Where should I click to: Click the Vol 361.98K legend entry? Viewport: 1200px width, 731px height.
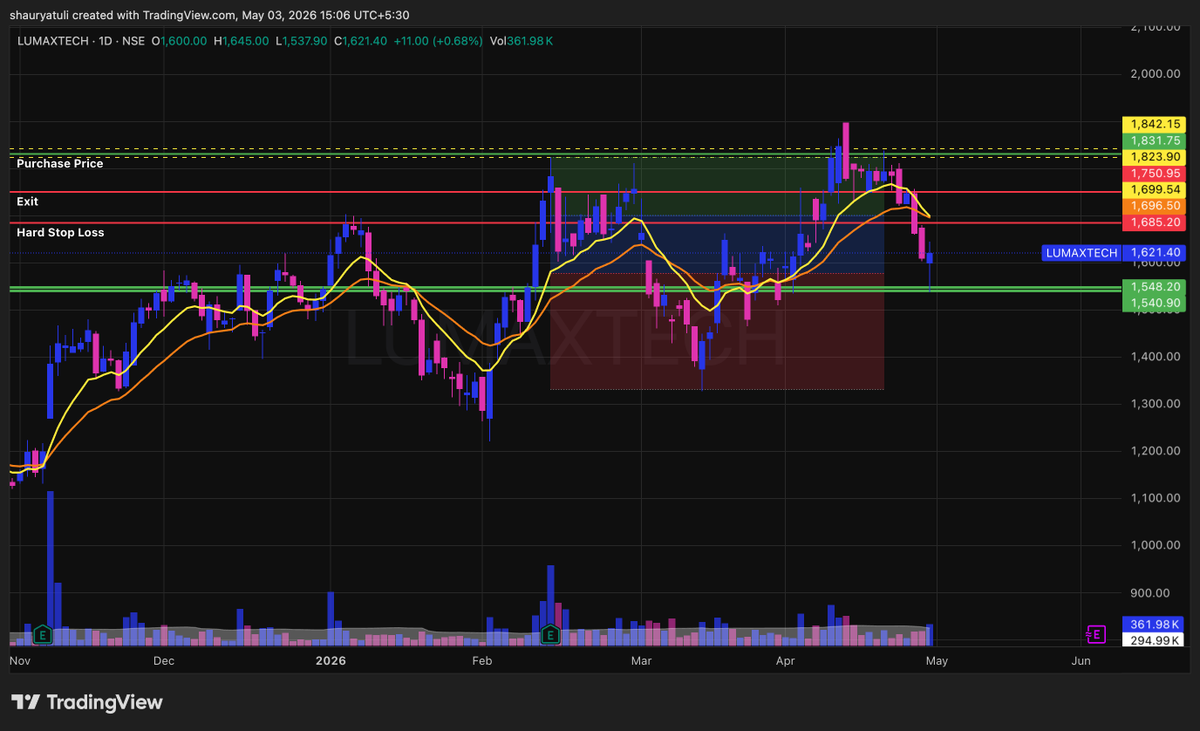522,41
